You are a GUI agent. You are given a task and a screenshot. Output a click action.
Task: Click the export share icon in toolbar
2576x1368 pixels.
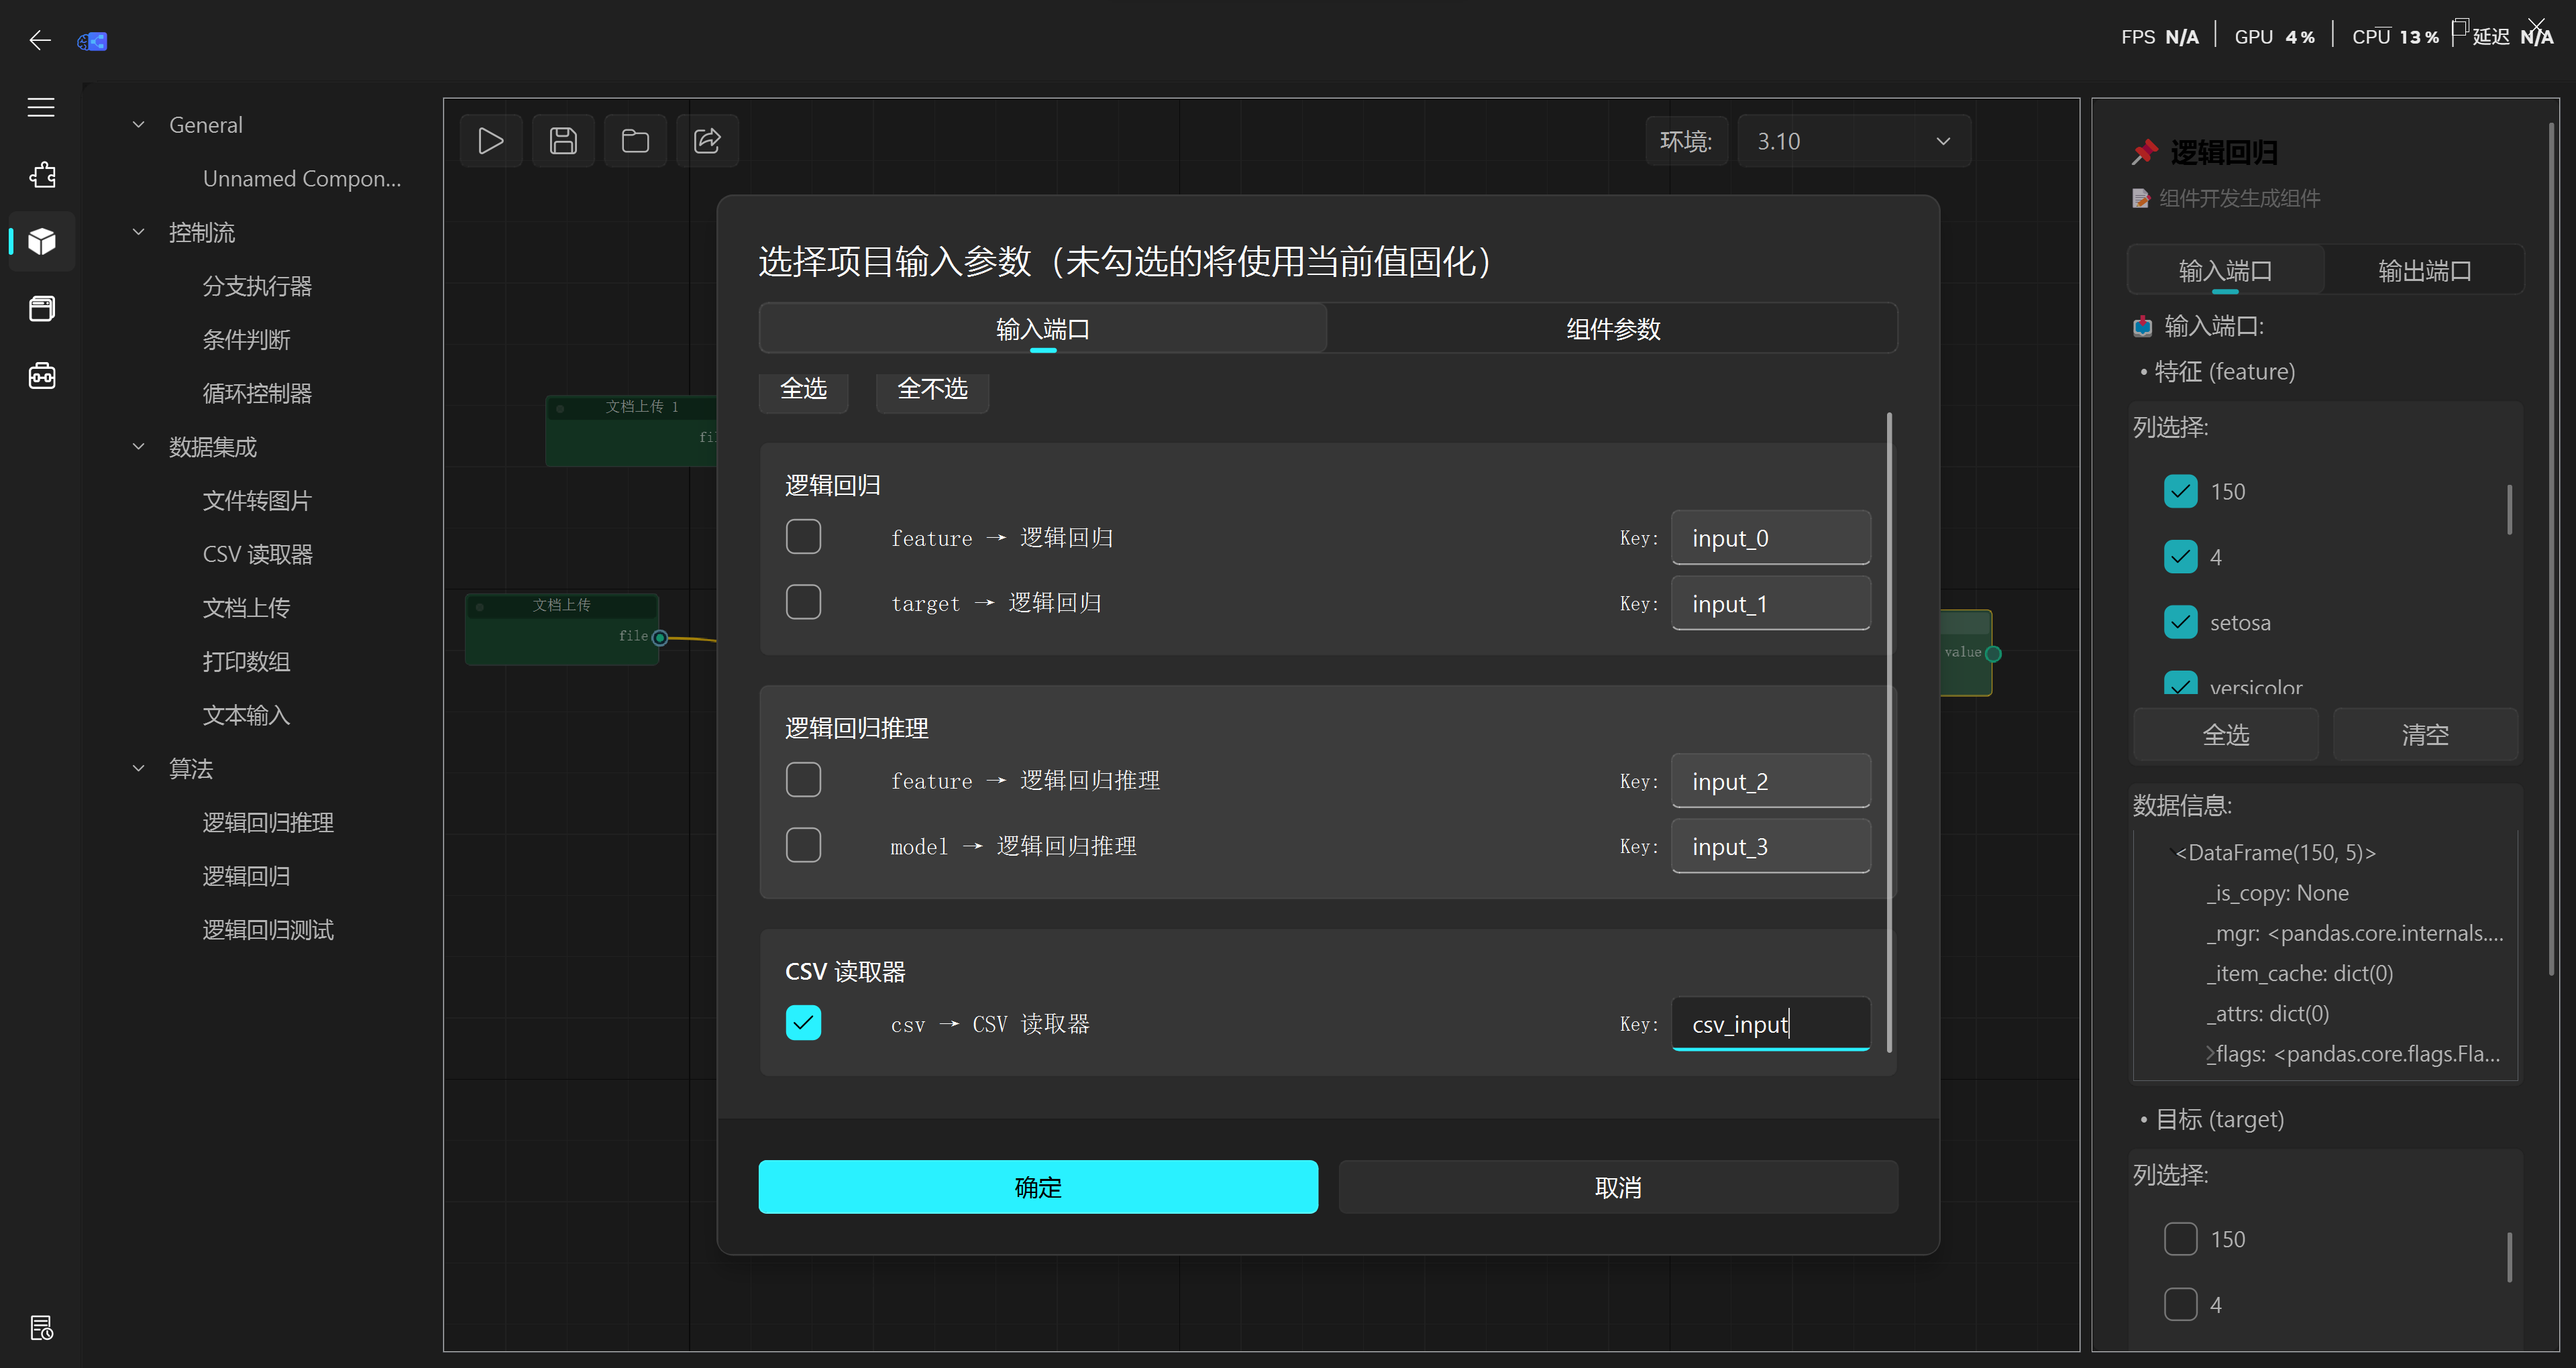pos(707,141)
